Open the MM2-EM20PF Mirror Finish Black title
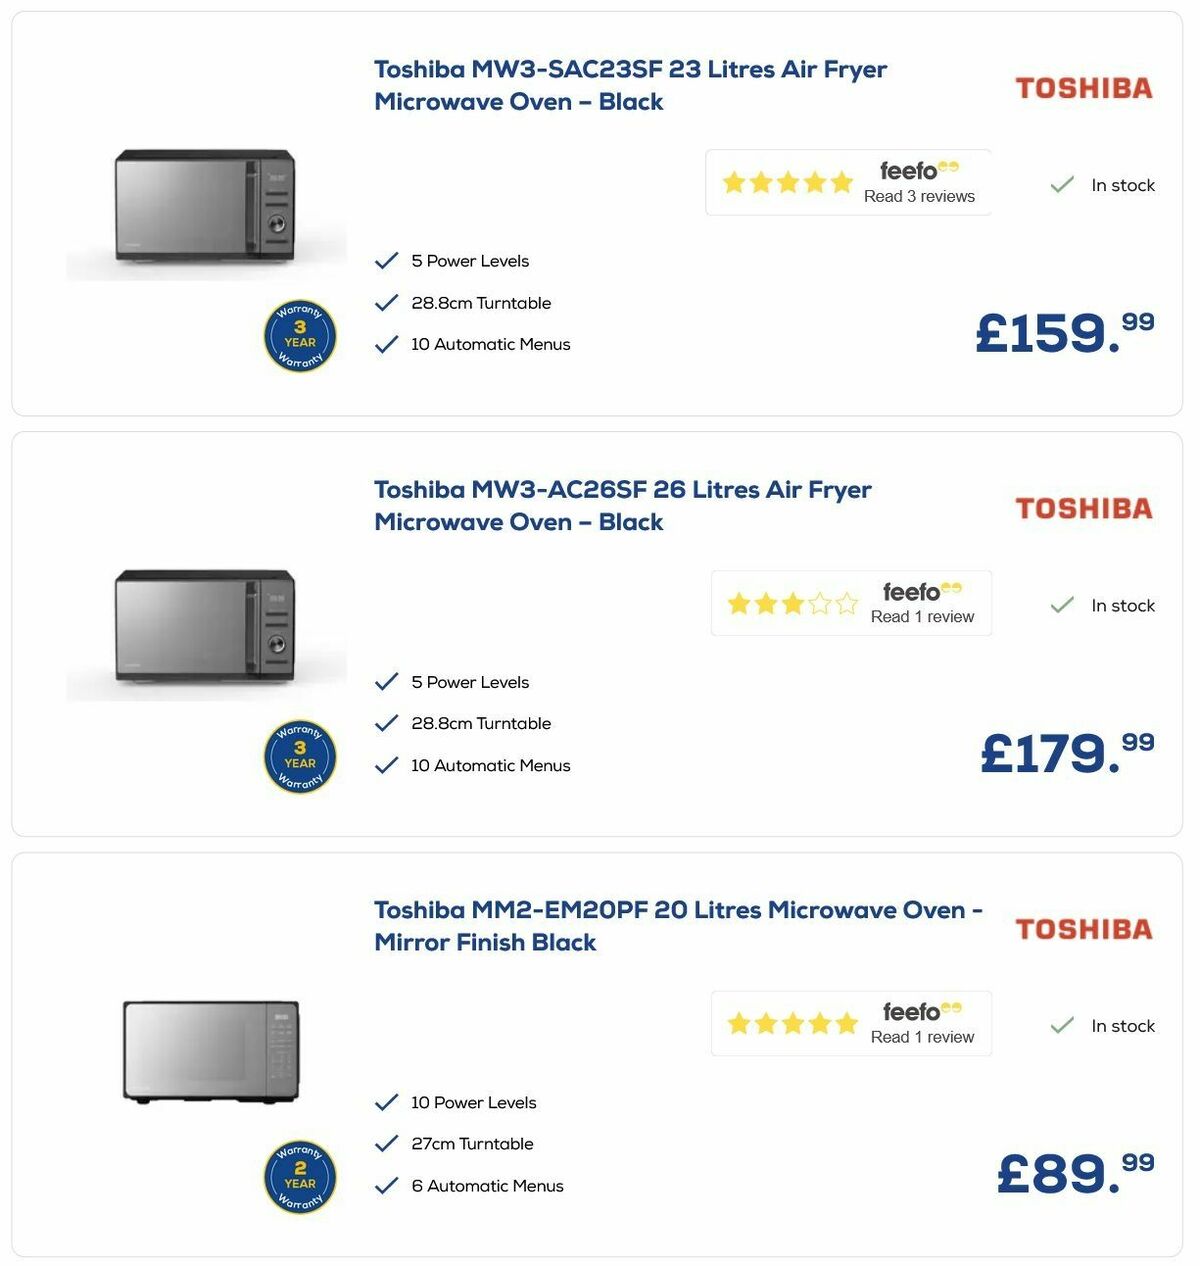Image resolution: width=1200 pixels, height=1266 pixels. (676, 926)
